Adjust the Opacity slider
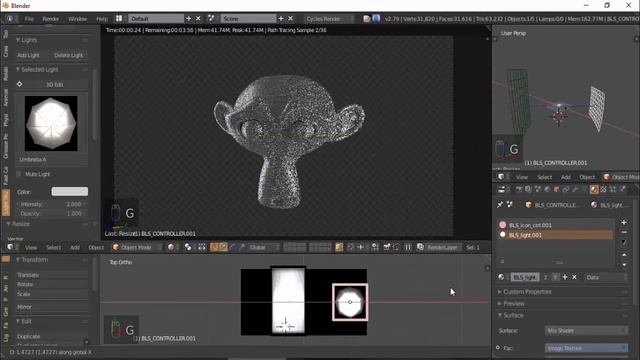Viewport: 640px width, 360px height. (51, 213)
